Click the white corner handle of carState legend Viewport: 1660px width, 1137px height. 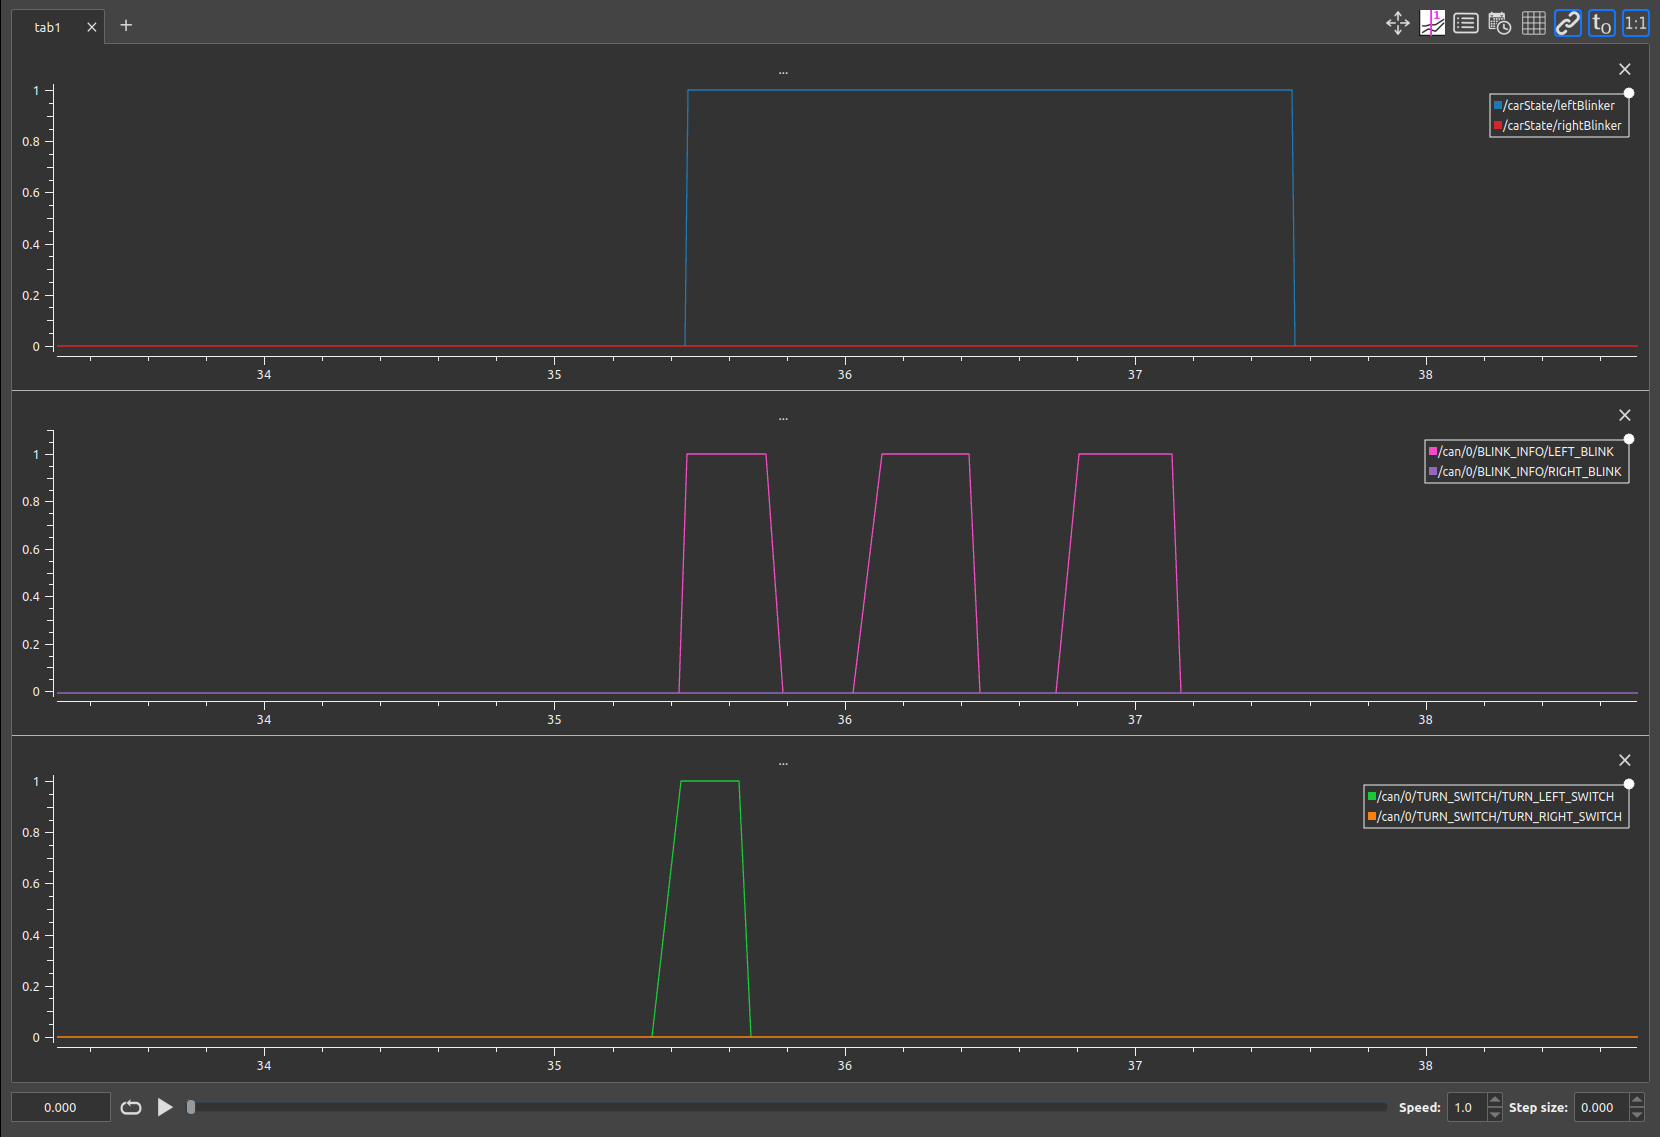pyautogui.click(x=1629, y=93)
